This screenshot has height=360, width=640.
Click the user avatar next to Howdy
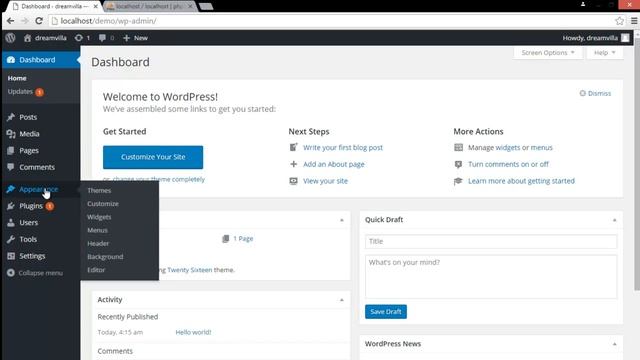point(625,38)
